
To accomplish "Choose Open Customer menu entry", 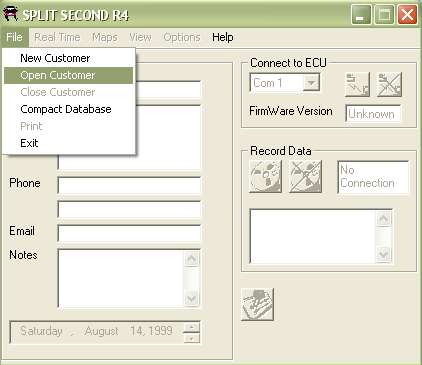I will [x=68, y=75].
